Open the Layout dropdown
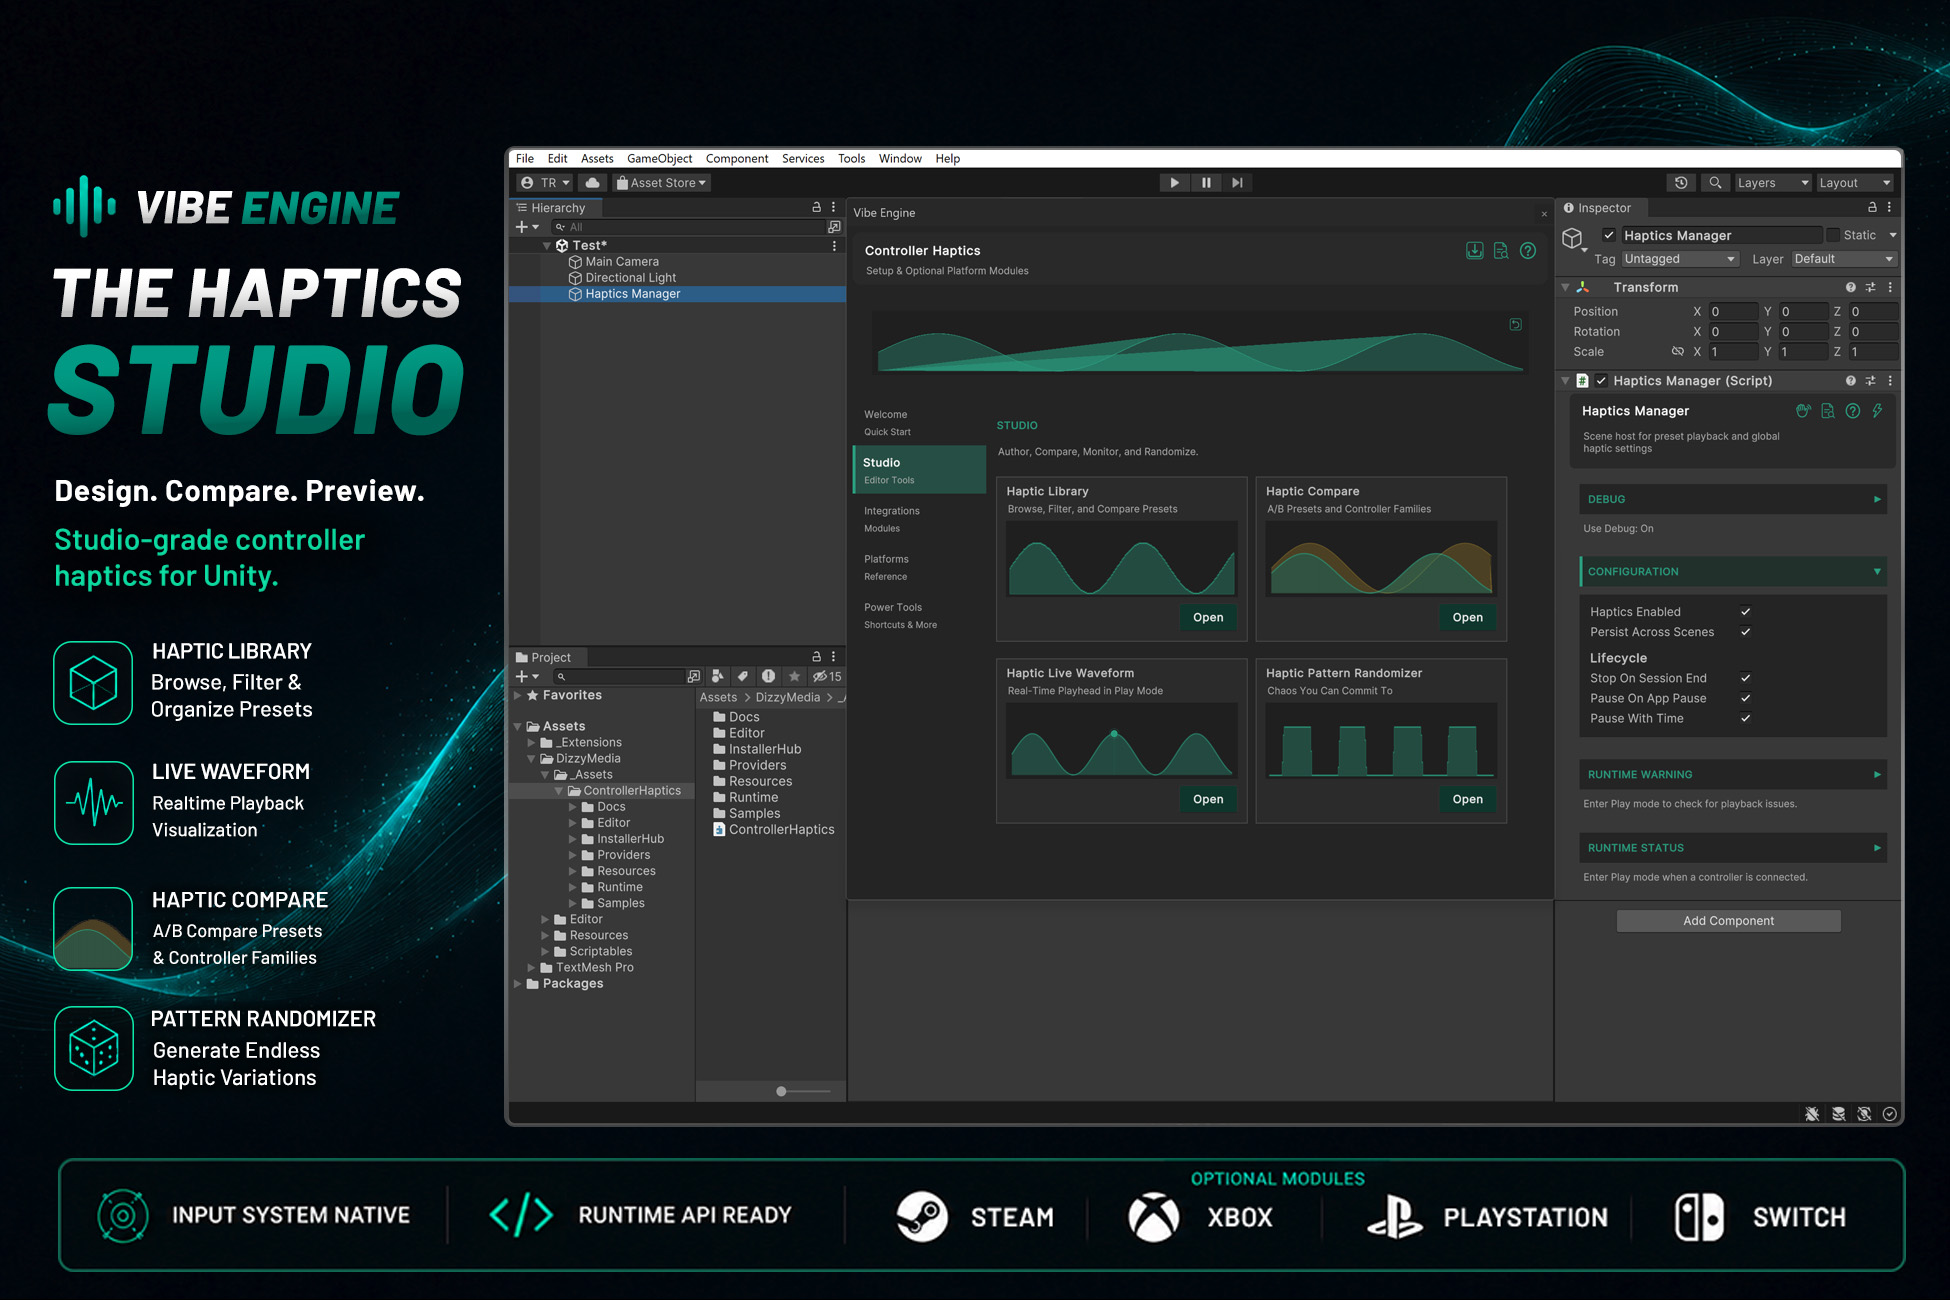Screen dimensions: 1950x1300 [x=1855, y=183]
